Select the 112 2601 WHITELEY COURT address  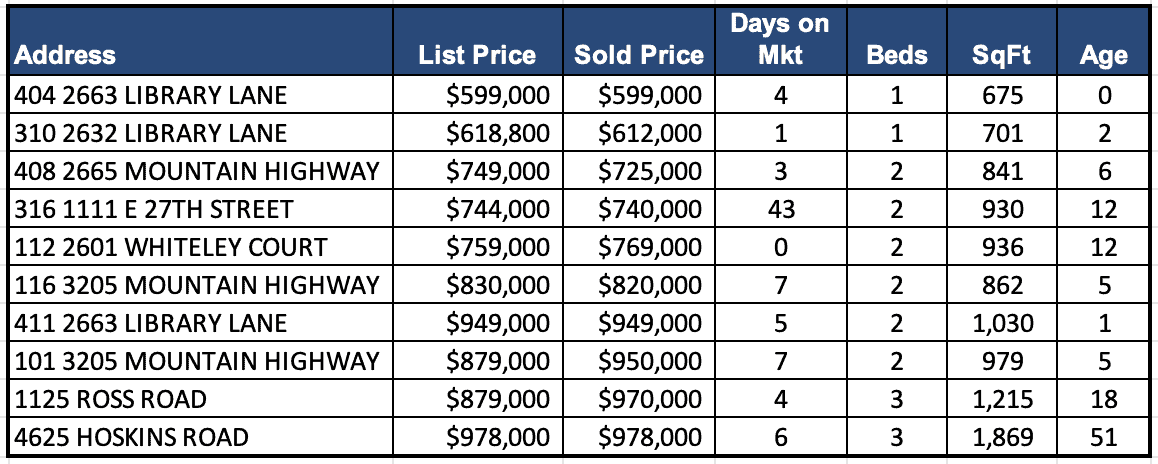[x=171, y=248]
